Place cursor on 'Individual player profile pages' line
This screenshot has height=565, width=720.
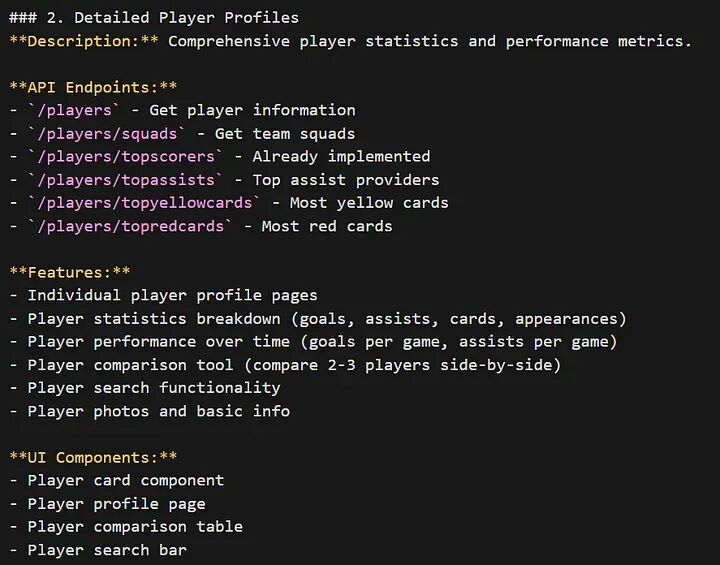[x=172, y=295]
